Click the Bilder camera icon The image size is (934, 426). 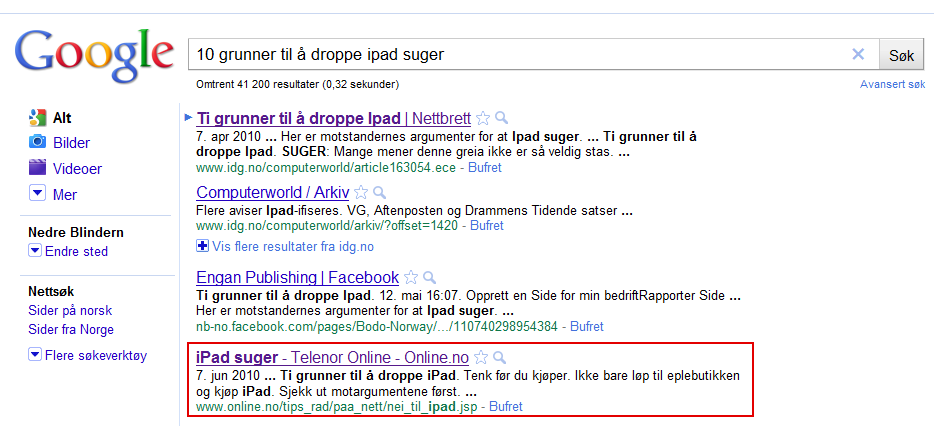point(38,142)
